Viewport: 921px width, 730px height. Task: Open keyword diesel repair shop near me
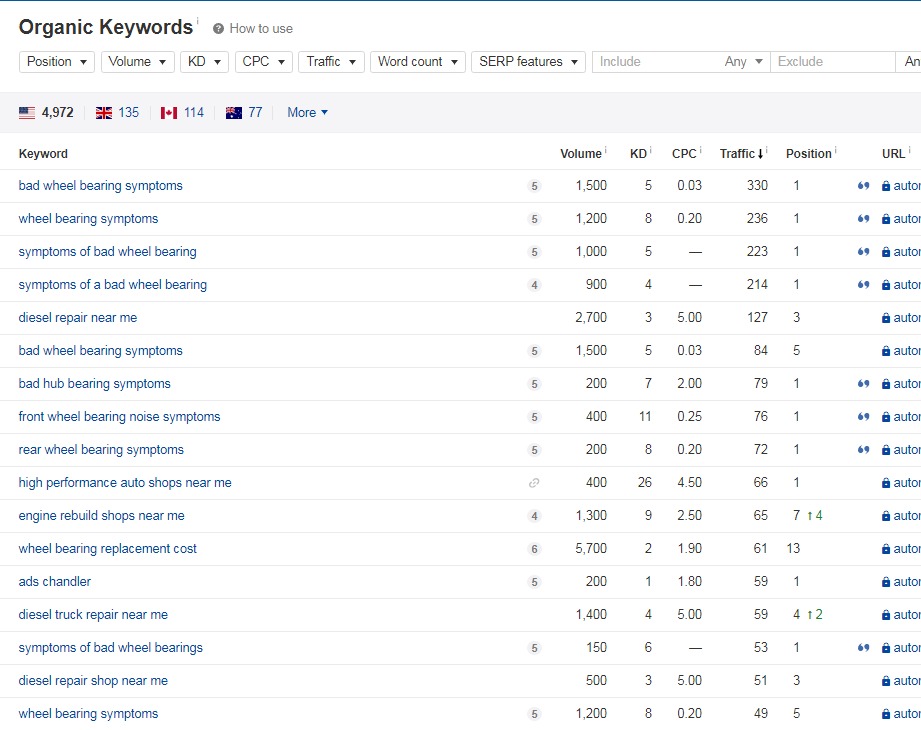coord(93,681)
